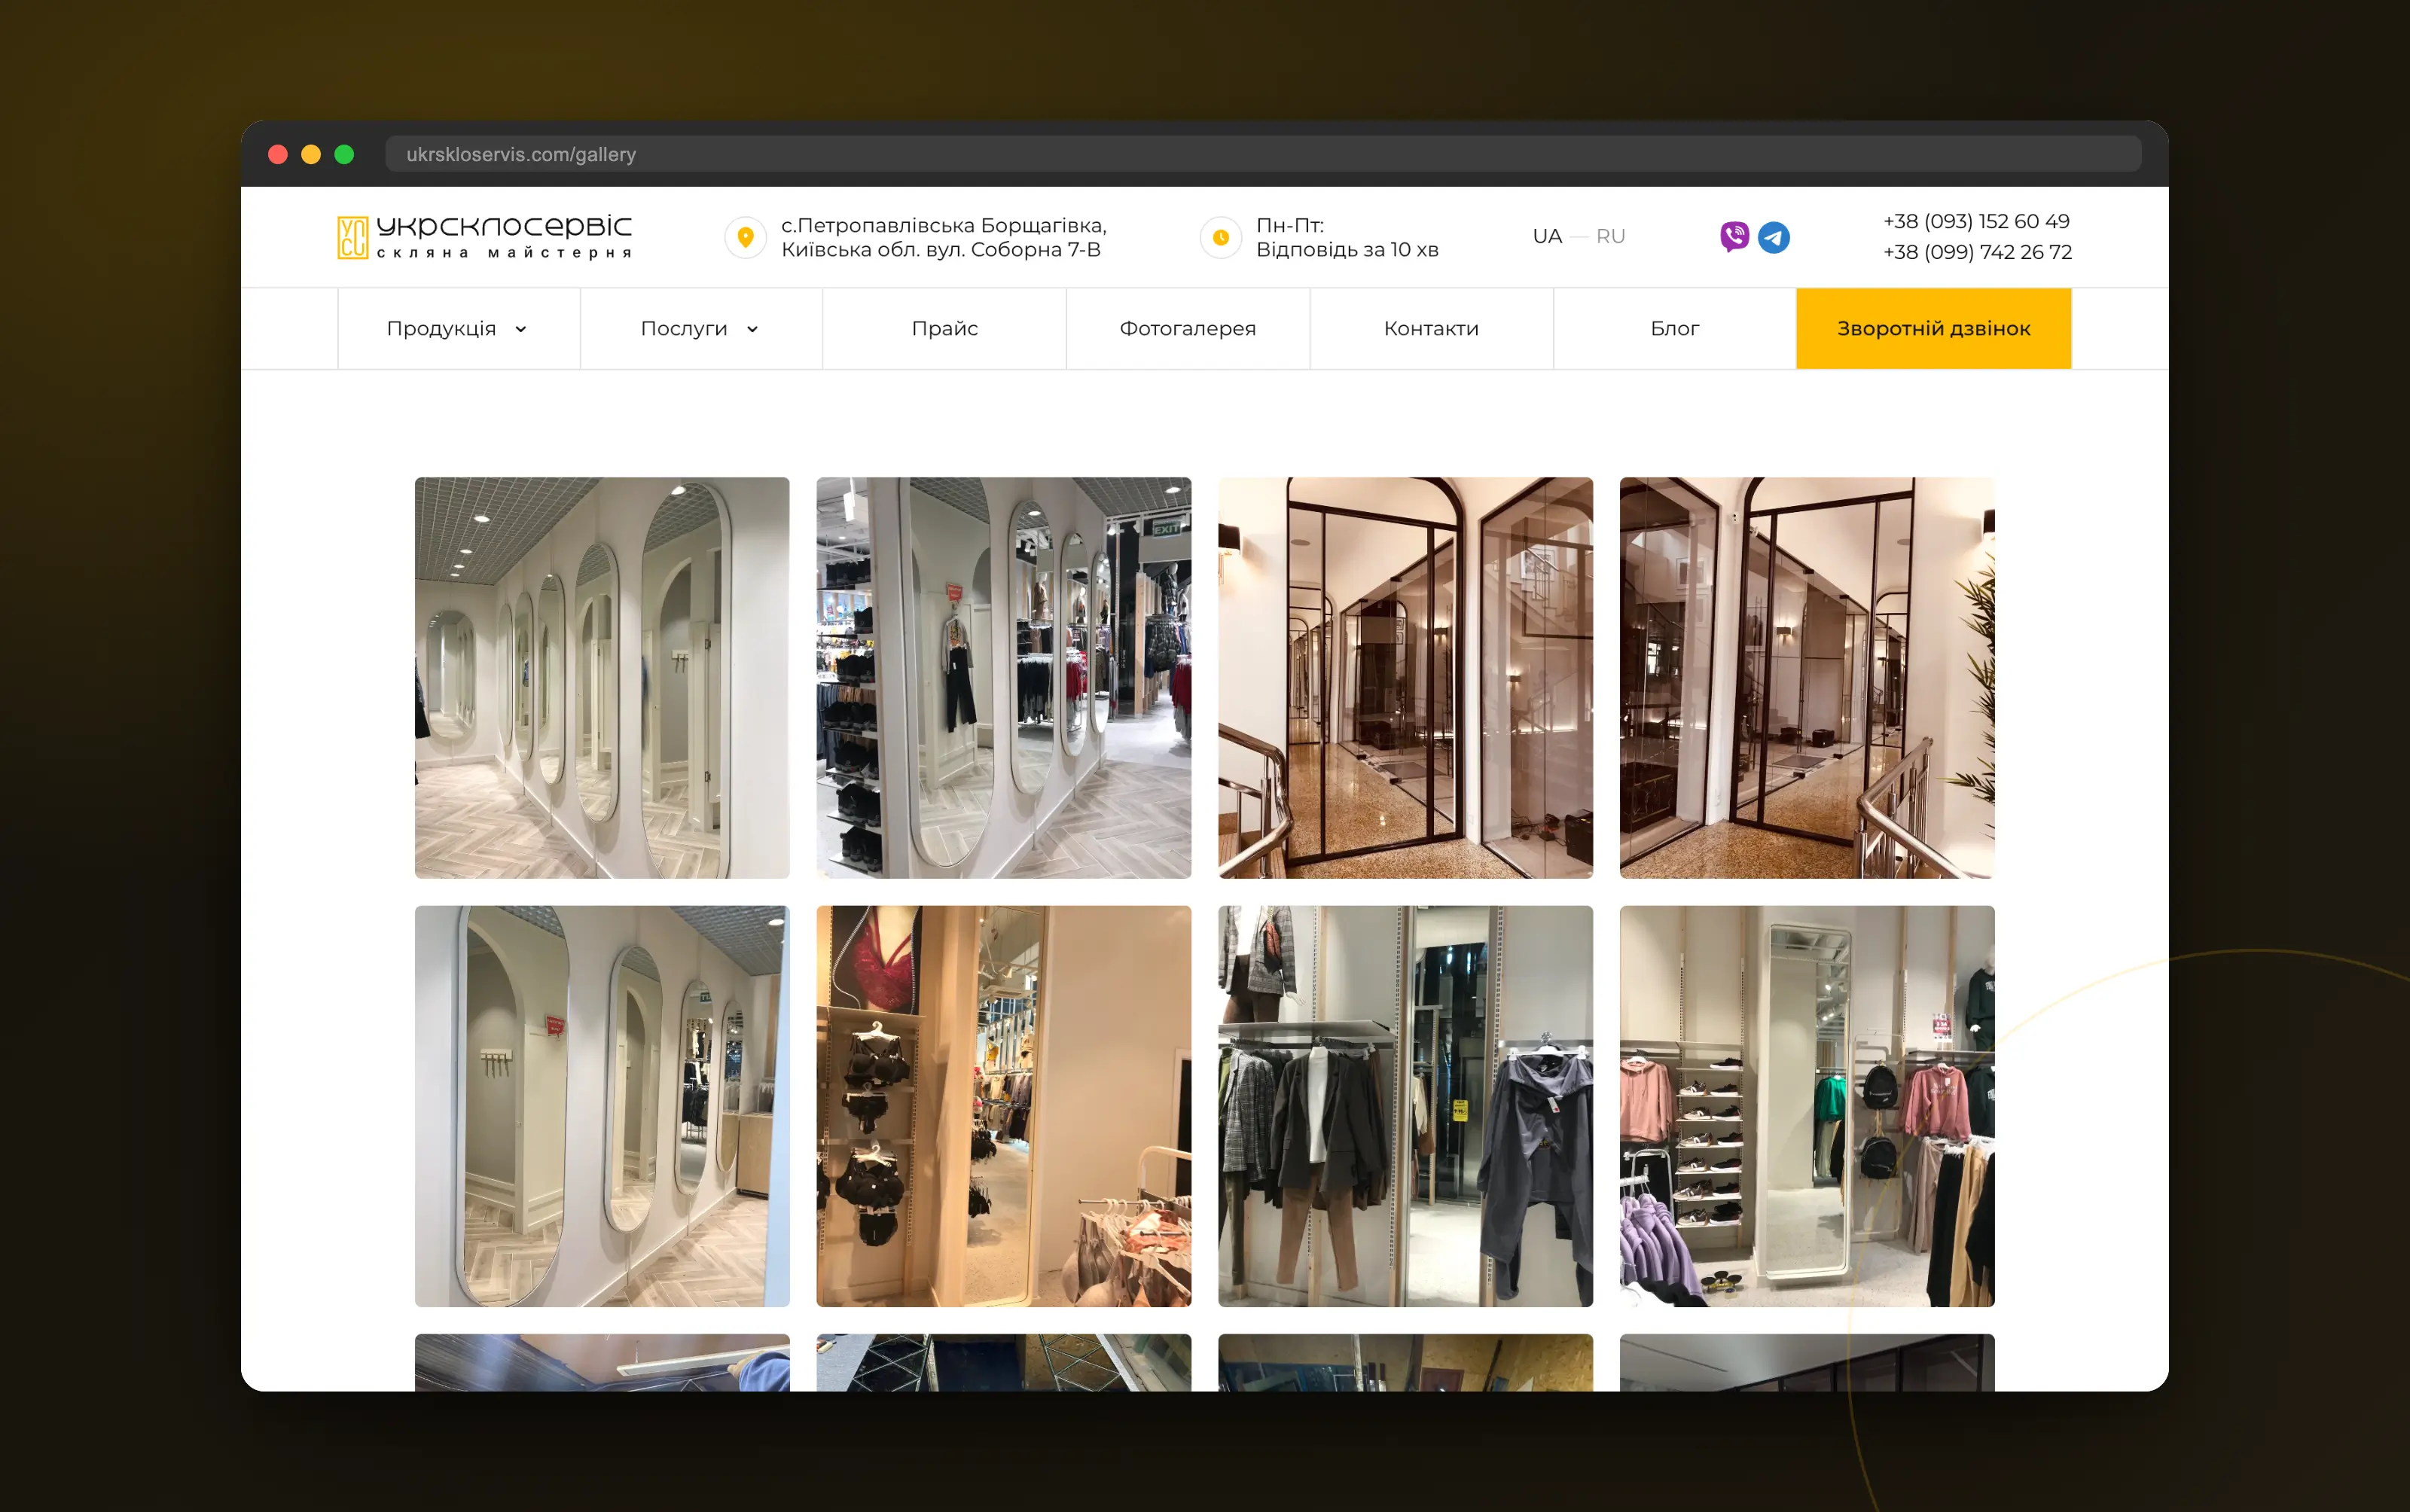The image size is (2410, 1512).
Task: Go to the Контакти page
Action: click(x=1431, y=329)
